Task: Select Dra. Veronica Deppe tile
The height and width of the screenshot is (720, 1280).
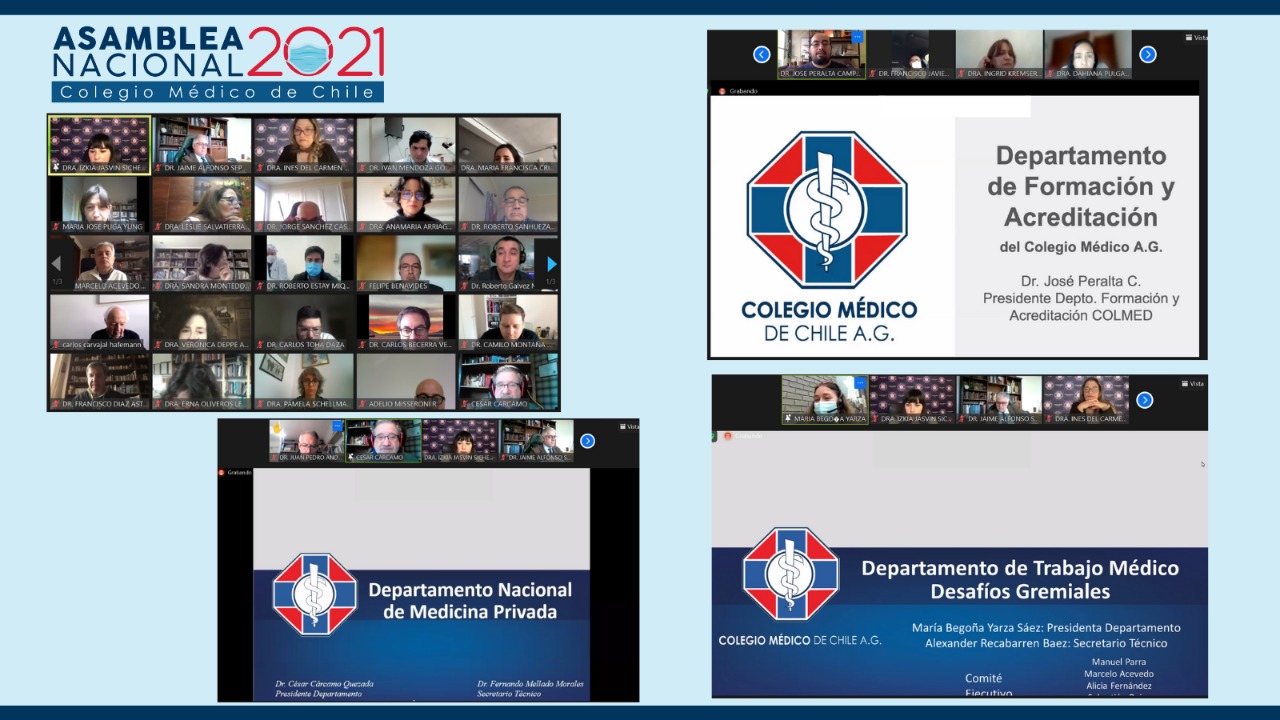Action: click(x=202, y=322)
